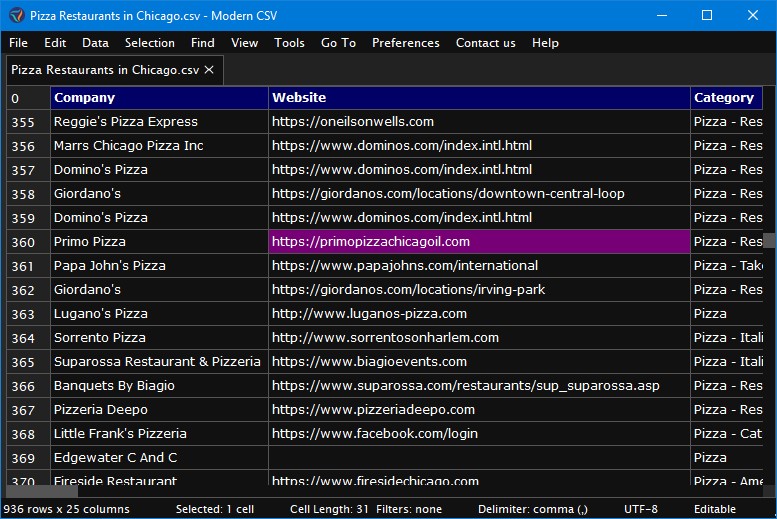This screenshot has width=777, height=519.
Task: Click the facebook.com/login website cell
Action: (x=479, y=434)
